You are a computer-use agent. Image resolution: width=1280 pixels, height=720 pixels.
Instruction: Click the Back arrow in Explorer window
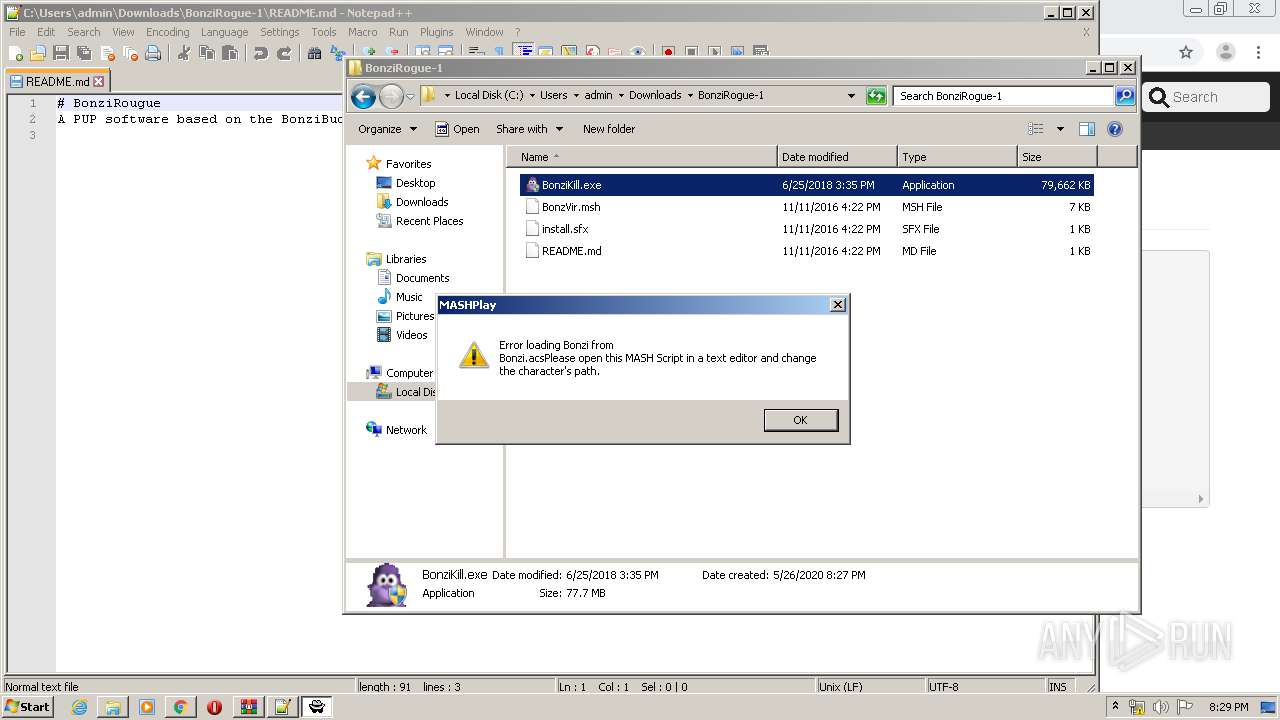[364, 96]
